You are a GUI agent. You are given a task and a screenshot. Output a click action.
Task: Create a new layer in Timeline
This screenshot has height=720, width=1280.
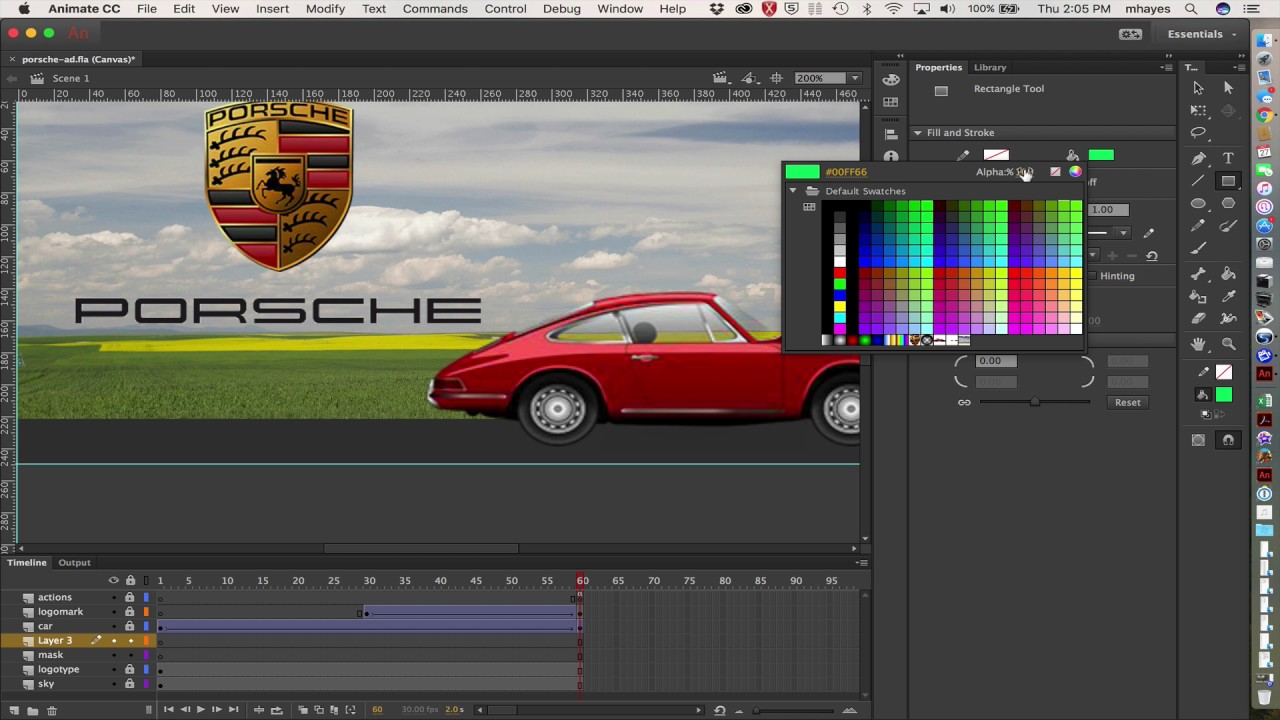(x=14, y=710)
